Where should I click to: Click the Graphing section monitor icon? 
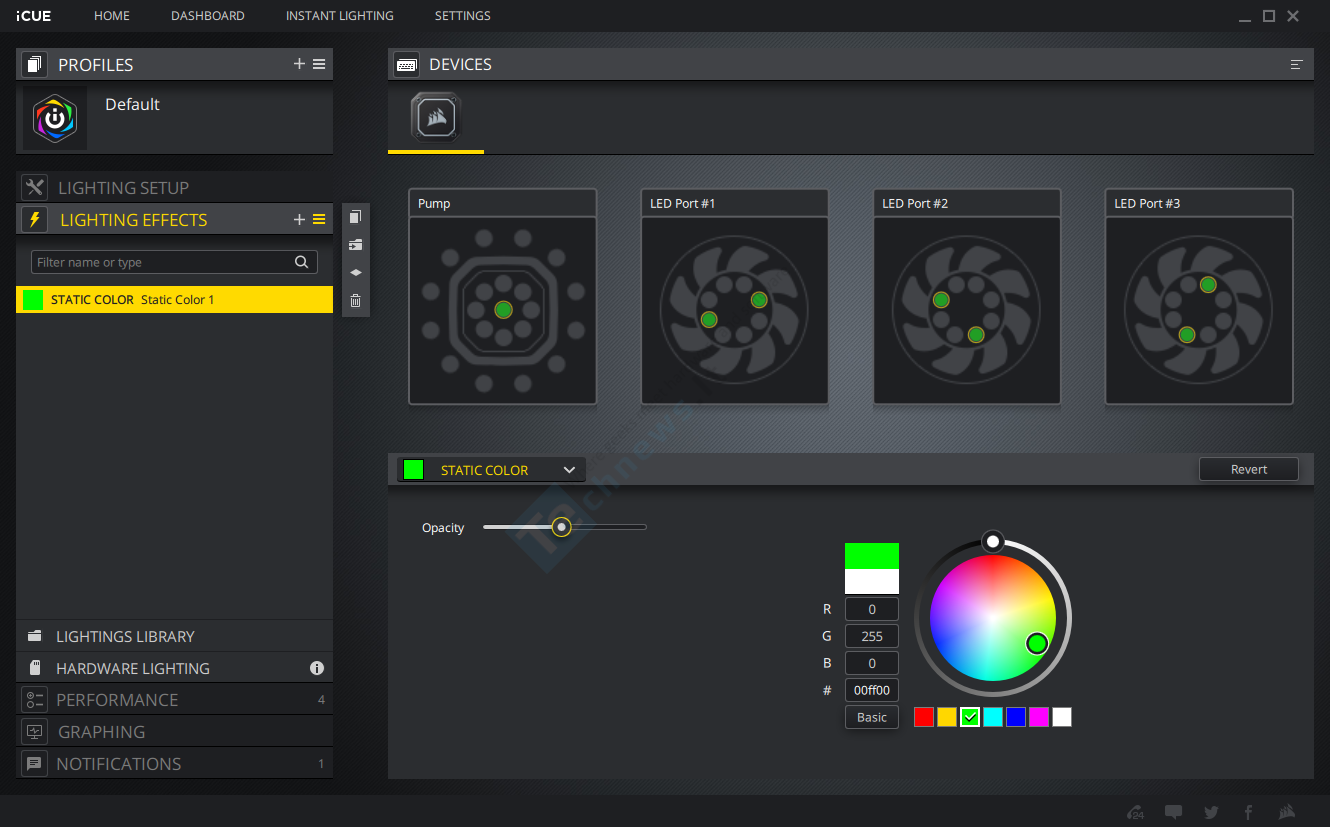(35, 731)
